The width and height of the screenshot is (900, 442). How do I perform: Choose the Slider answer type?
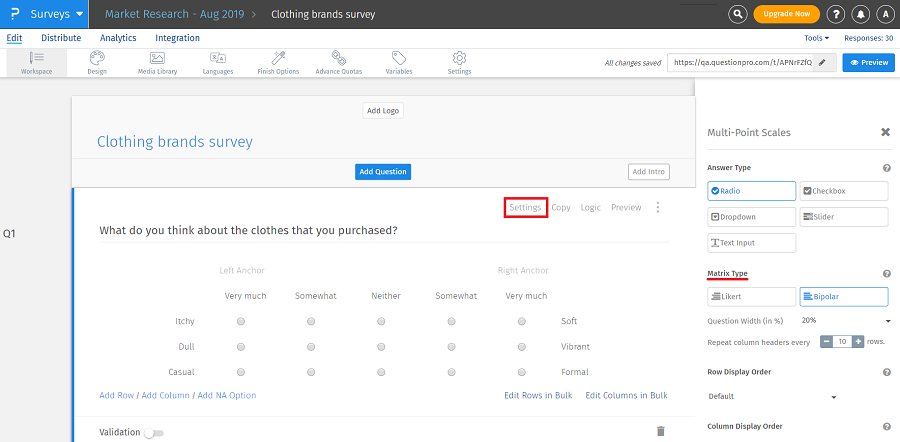[x=843, y=216]
